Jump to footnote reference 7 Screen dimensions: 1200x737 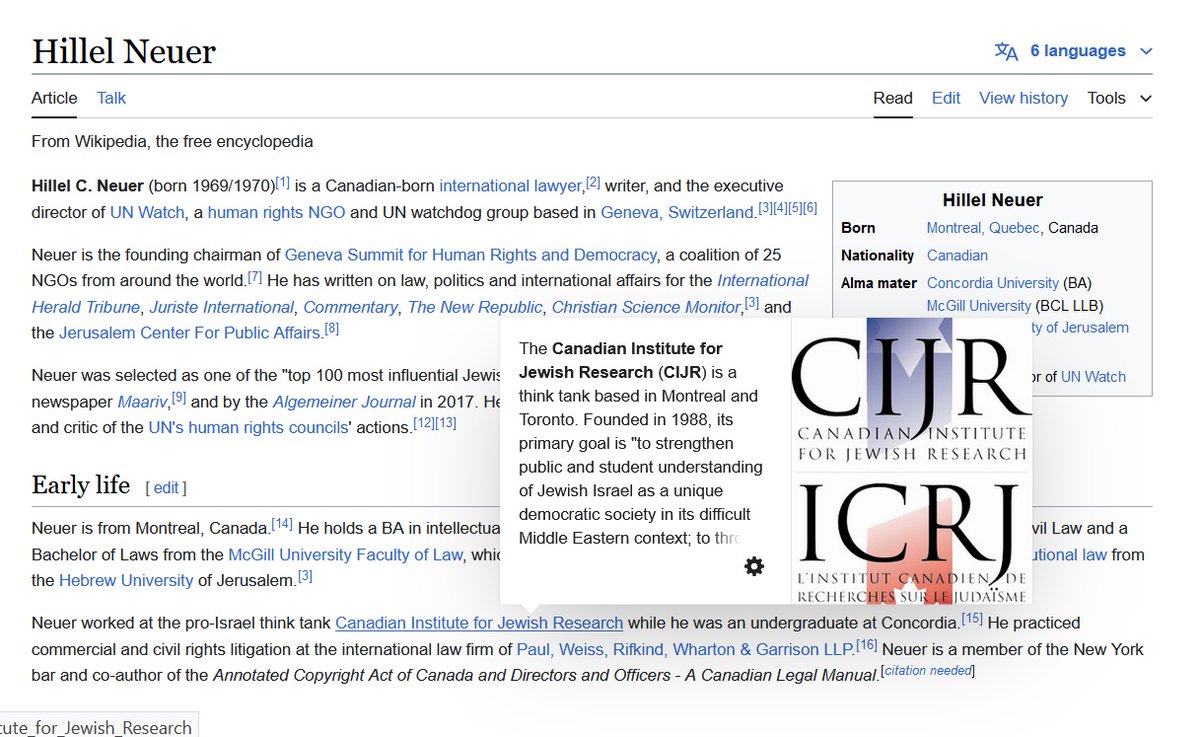[x=255, y=277]
